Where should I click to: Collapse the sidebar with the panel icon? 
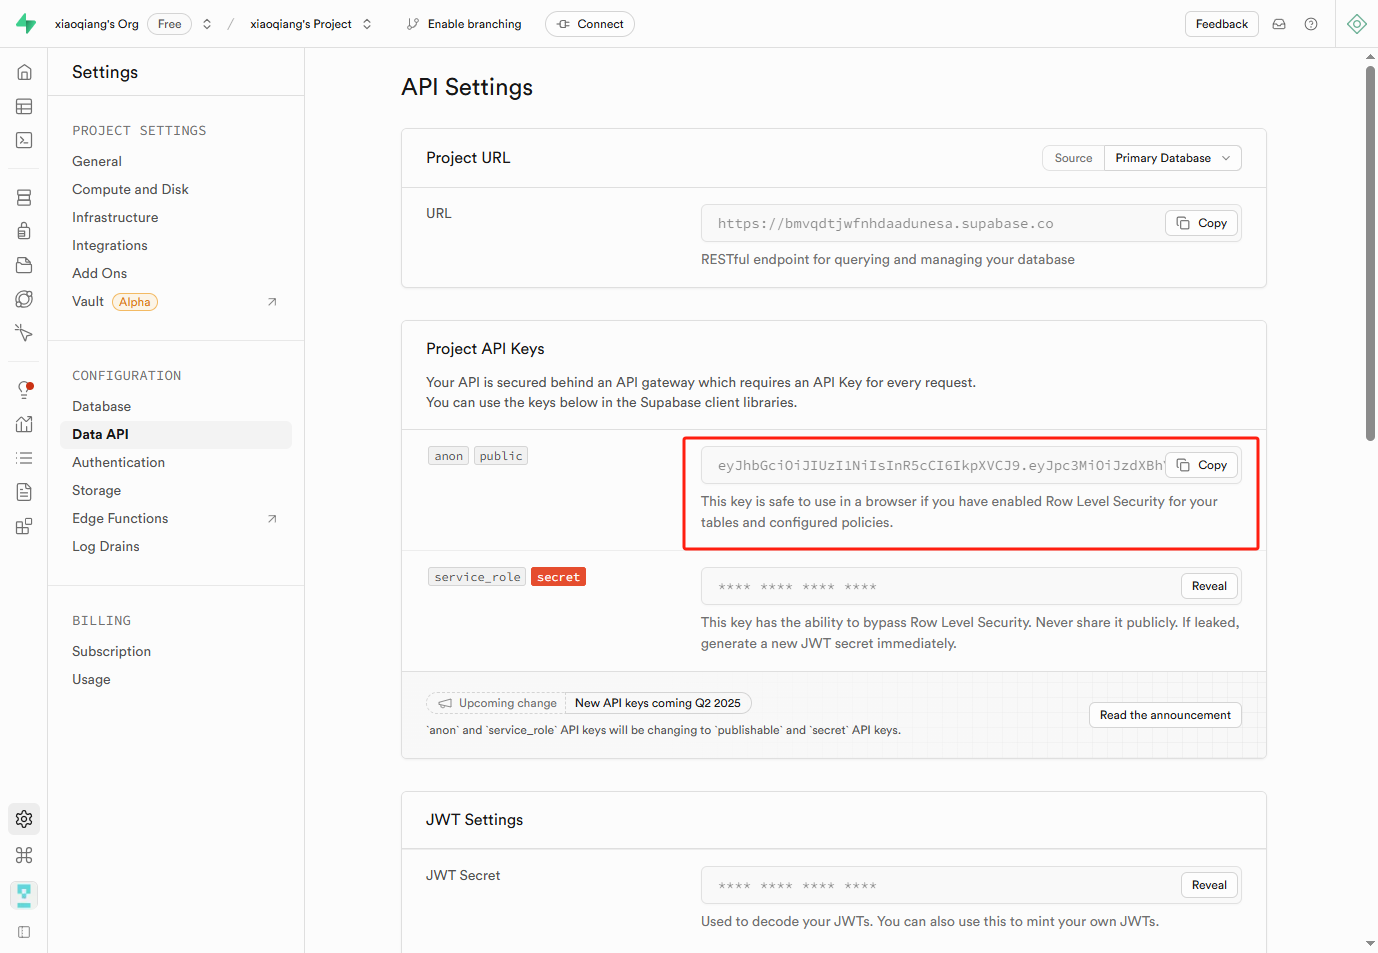click(24, 932)
